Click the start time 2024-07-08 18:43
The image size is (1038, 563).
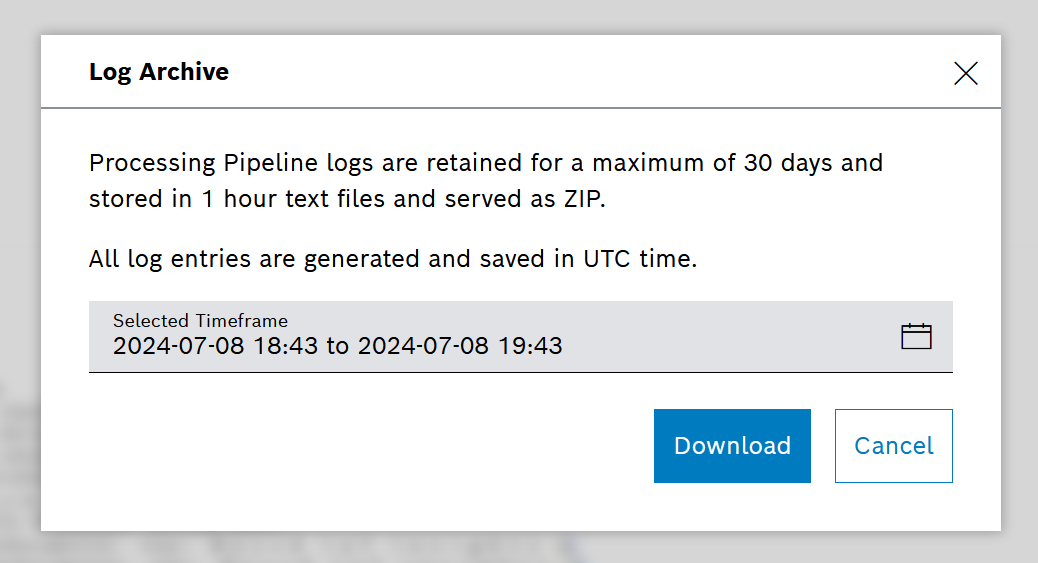216,347
